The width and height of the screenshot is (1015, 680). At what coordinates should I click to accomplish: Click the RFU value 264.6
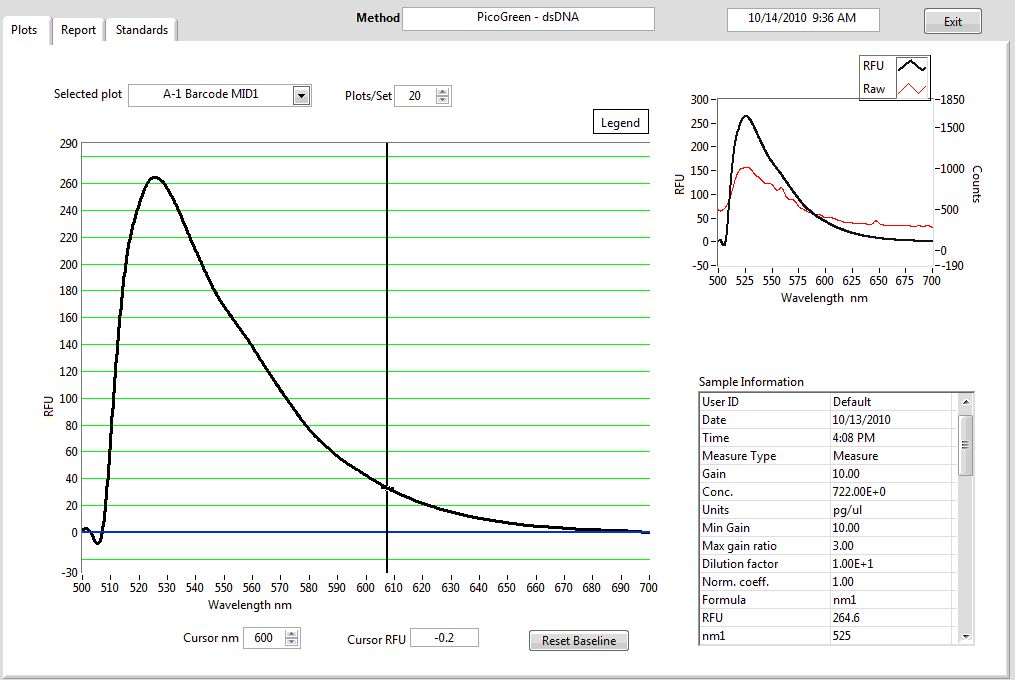(x=846, y=618)
